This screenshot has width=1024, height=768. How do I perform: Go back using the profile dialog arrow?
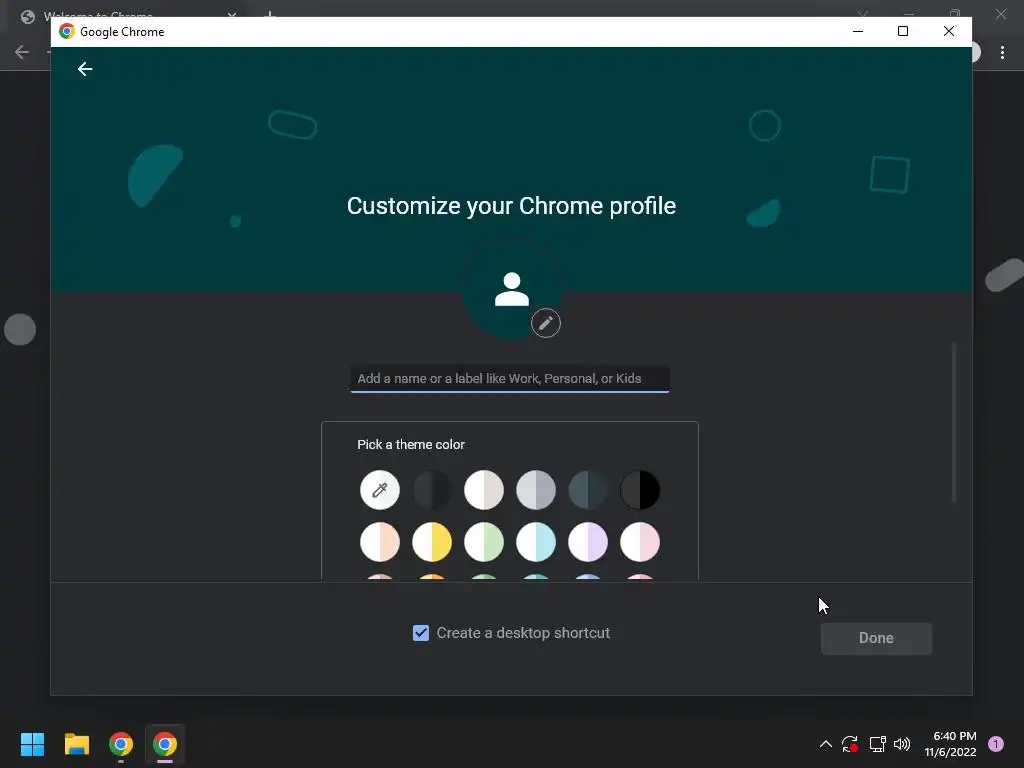(x=85, y=69)
